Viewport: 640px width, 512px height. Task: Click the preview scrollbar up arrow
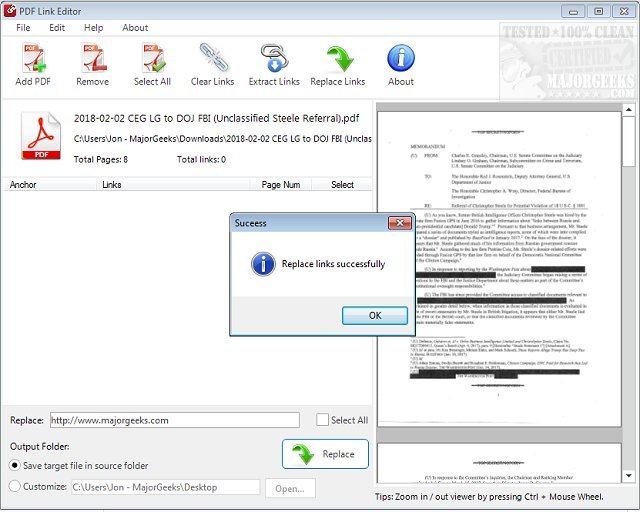629,109
